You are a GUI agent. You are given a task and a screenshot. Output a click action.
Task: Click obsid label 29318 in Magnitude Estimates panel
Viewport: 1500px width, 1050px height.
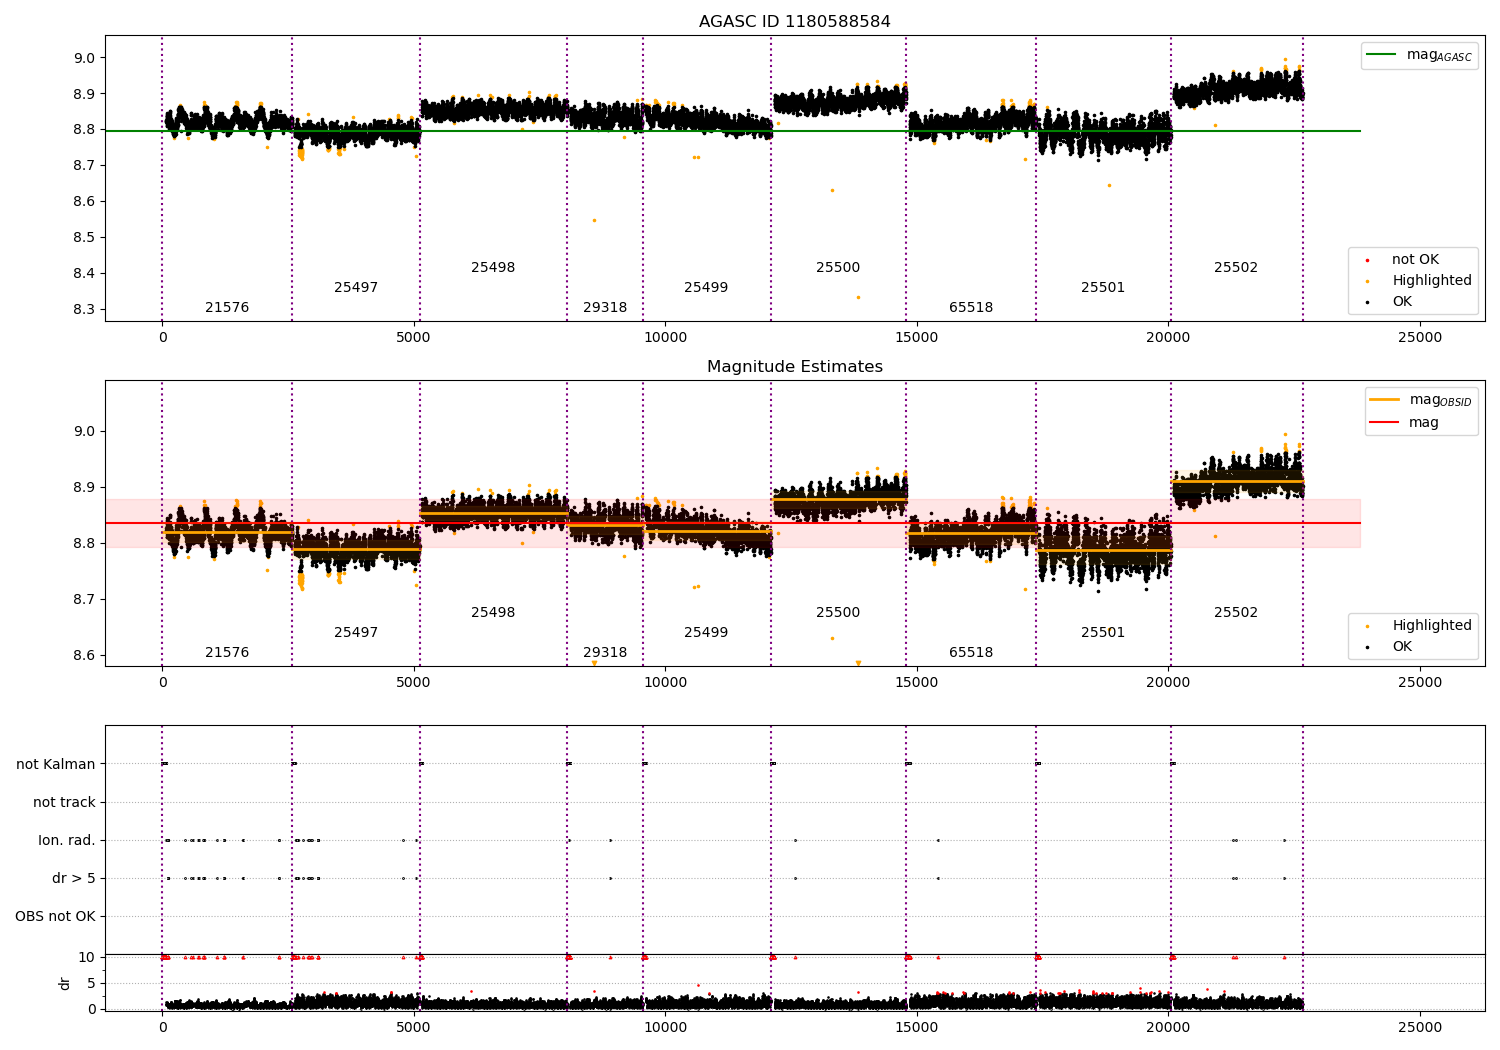(x=605, y=653)
